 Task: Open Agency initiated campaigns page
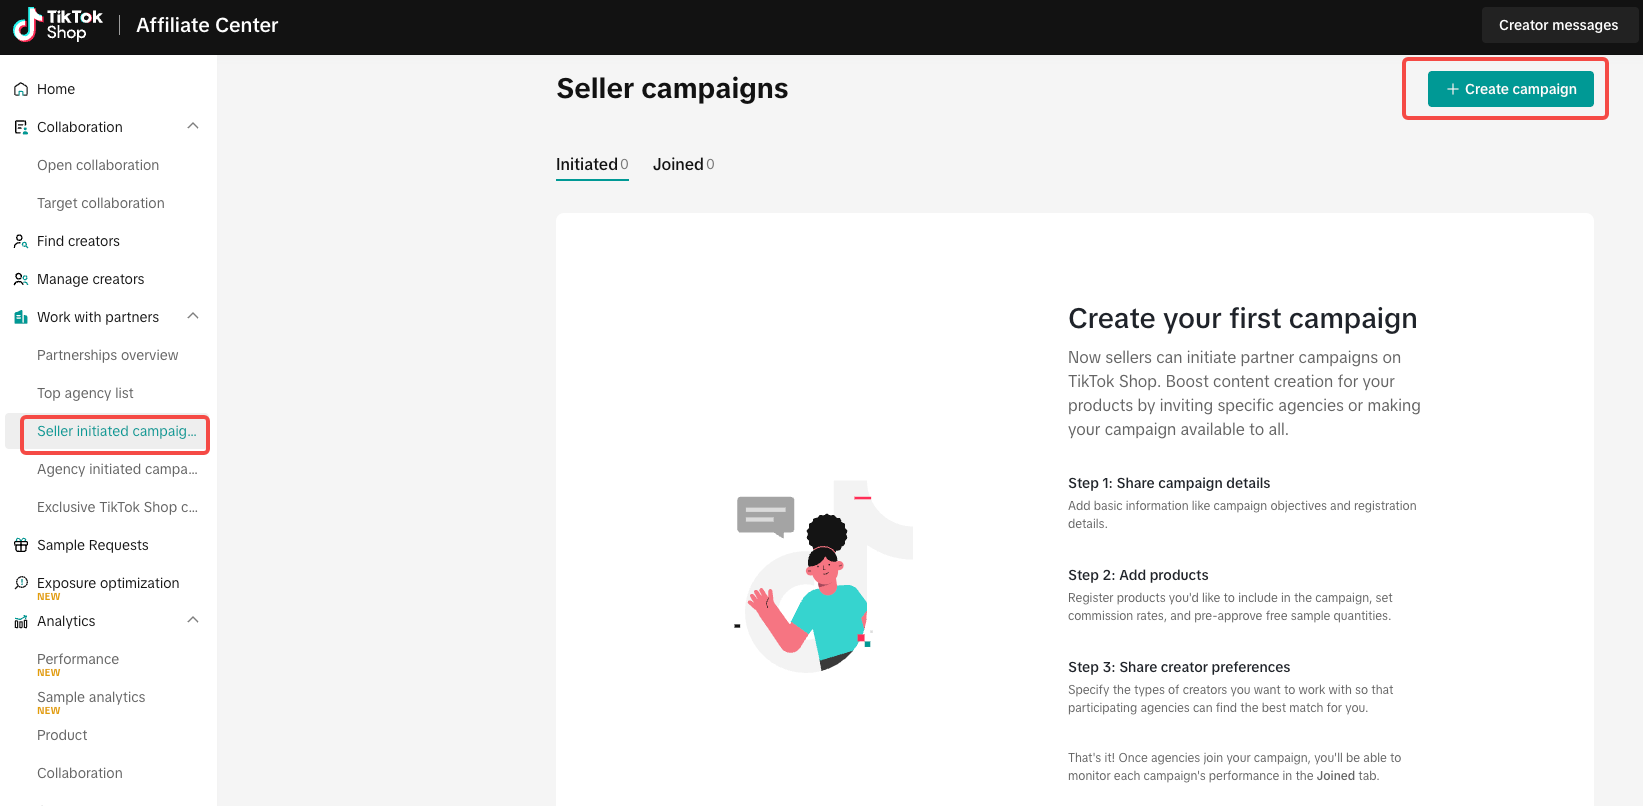(x=117, y=469)
